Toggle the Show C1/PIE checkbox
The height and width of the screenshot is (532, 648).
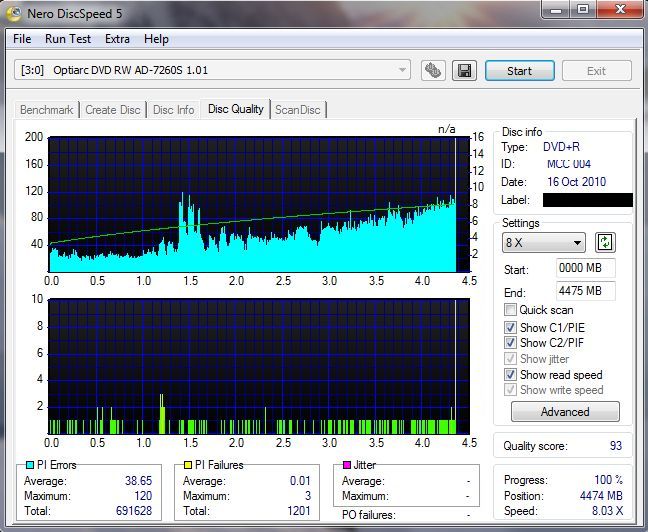point(510,327)
